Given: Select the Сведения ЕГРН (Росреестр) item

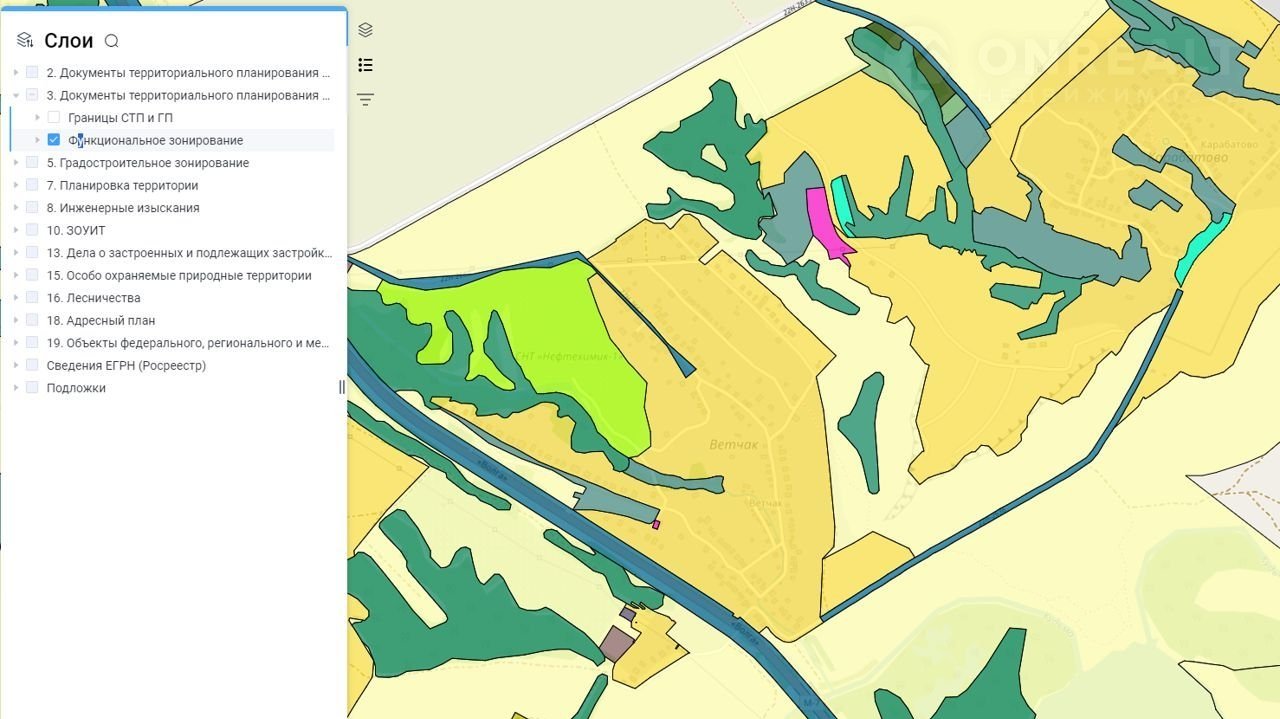Looking at the screenshot, I should [x=126, y=365].
